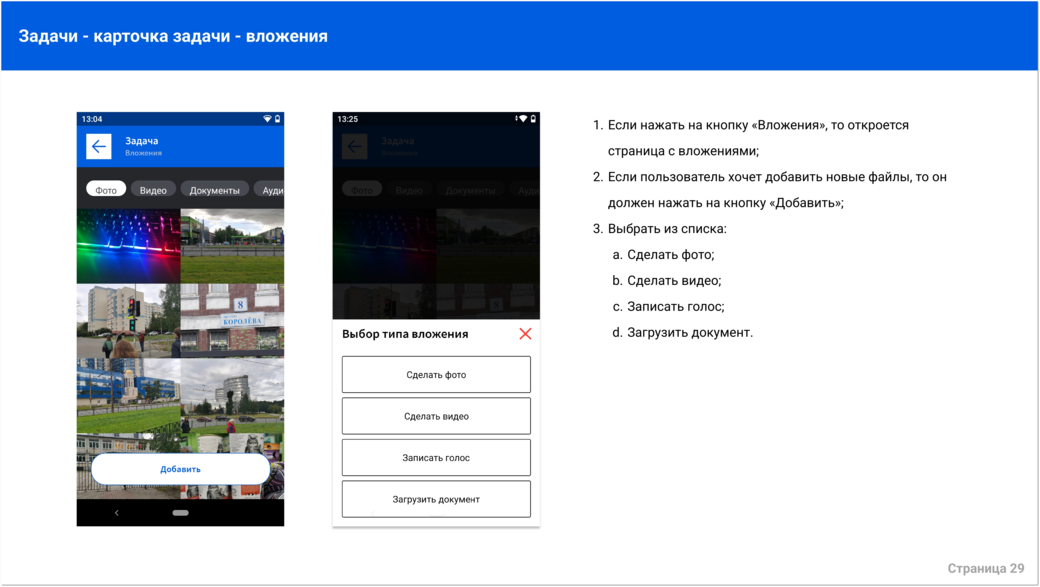Screen dimensions: 1040x587
Task: Click the Выбор типа вложения heading
Action: point(405,334)
